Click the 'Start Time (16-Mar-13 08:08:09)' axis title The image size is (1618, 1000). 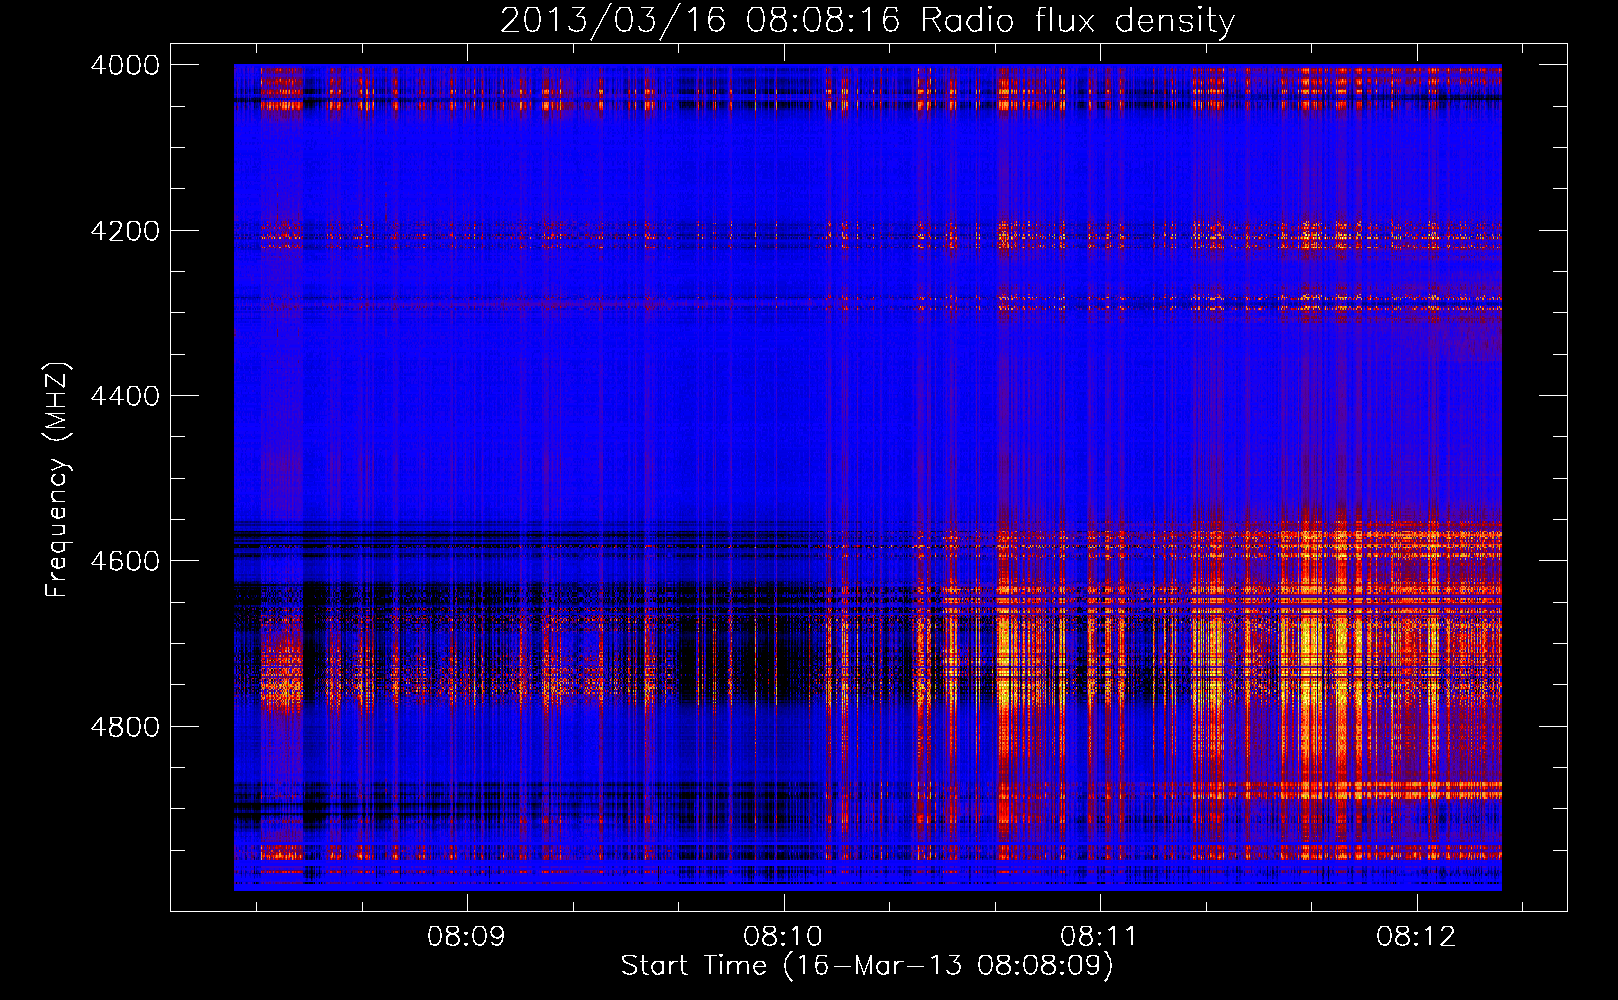[x=867, y=966]
